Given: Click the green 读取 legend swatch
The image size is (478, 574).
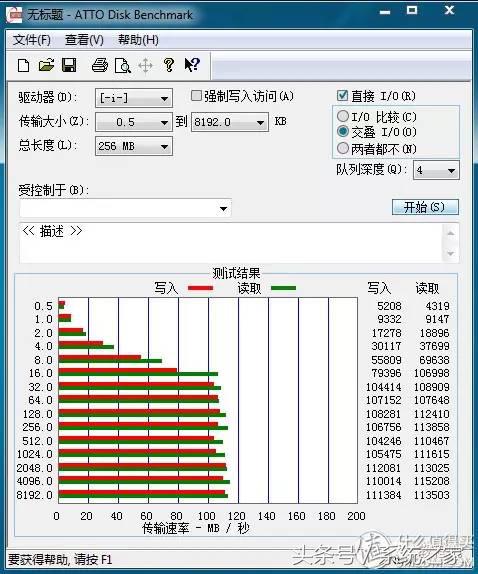Looking at the screenshot, I should 283,288.
